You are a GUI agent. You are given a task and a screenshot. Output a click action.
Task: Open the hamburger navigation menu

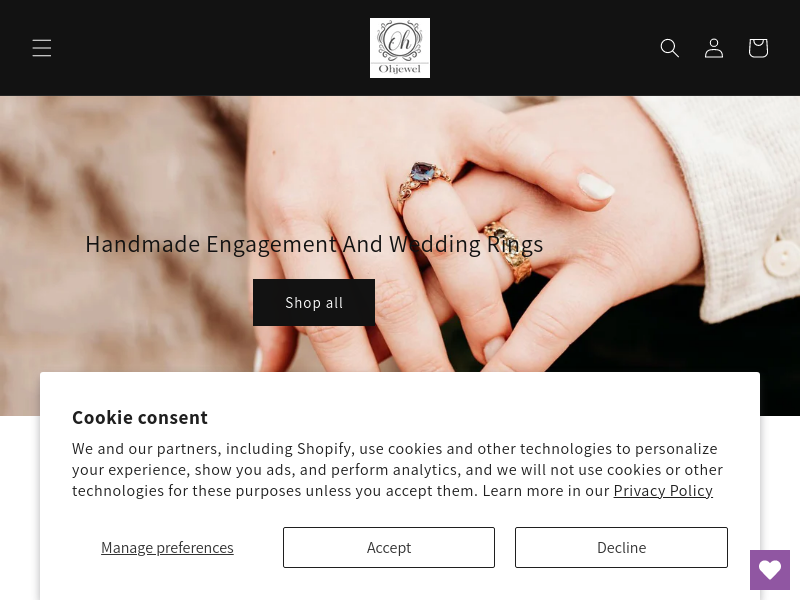(42, 48)
